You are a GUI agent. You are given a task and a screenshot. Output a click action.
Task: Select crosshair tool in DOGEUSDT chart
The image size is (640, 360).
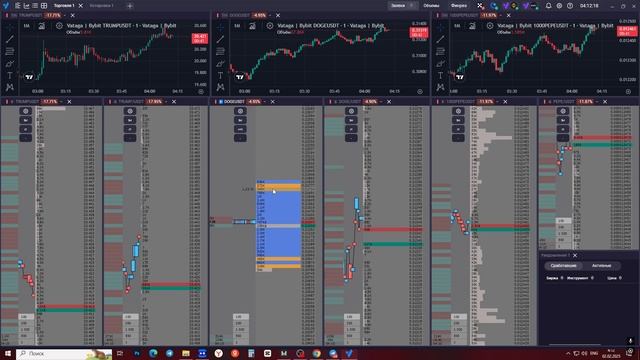tap(220, 27)
